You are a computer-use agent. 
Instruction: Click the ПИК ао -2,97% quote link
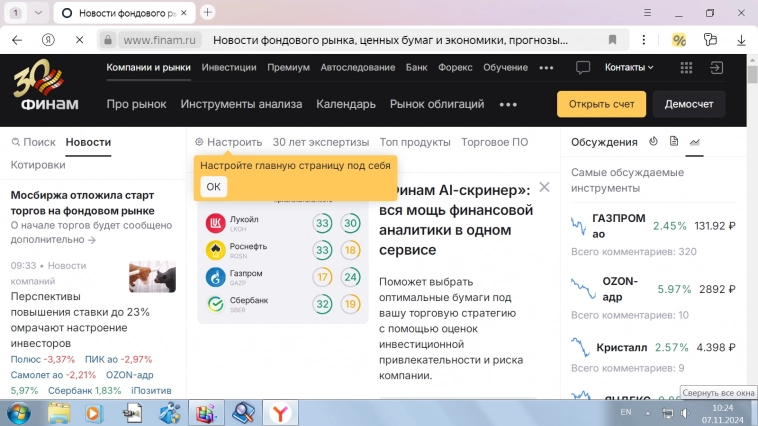click(x=118, y=359)
